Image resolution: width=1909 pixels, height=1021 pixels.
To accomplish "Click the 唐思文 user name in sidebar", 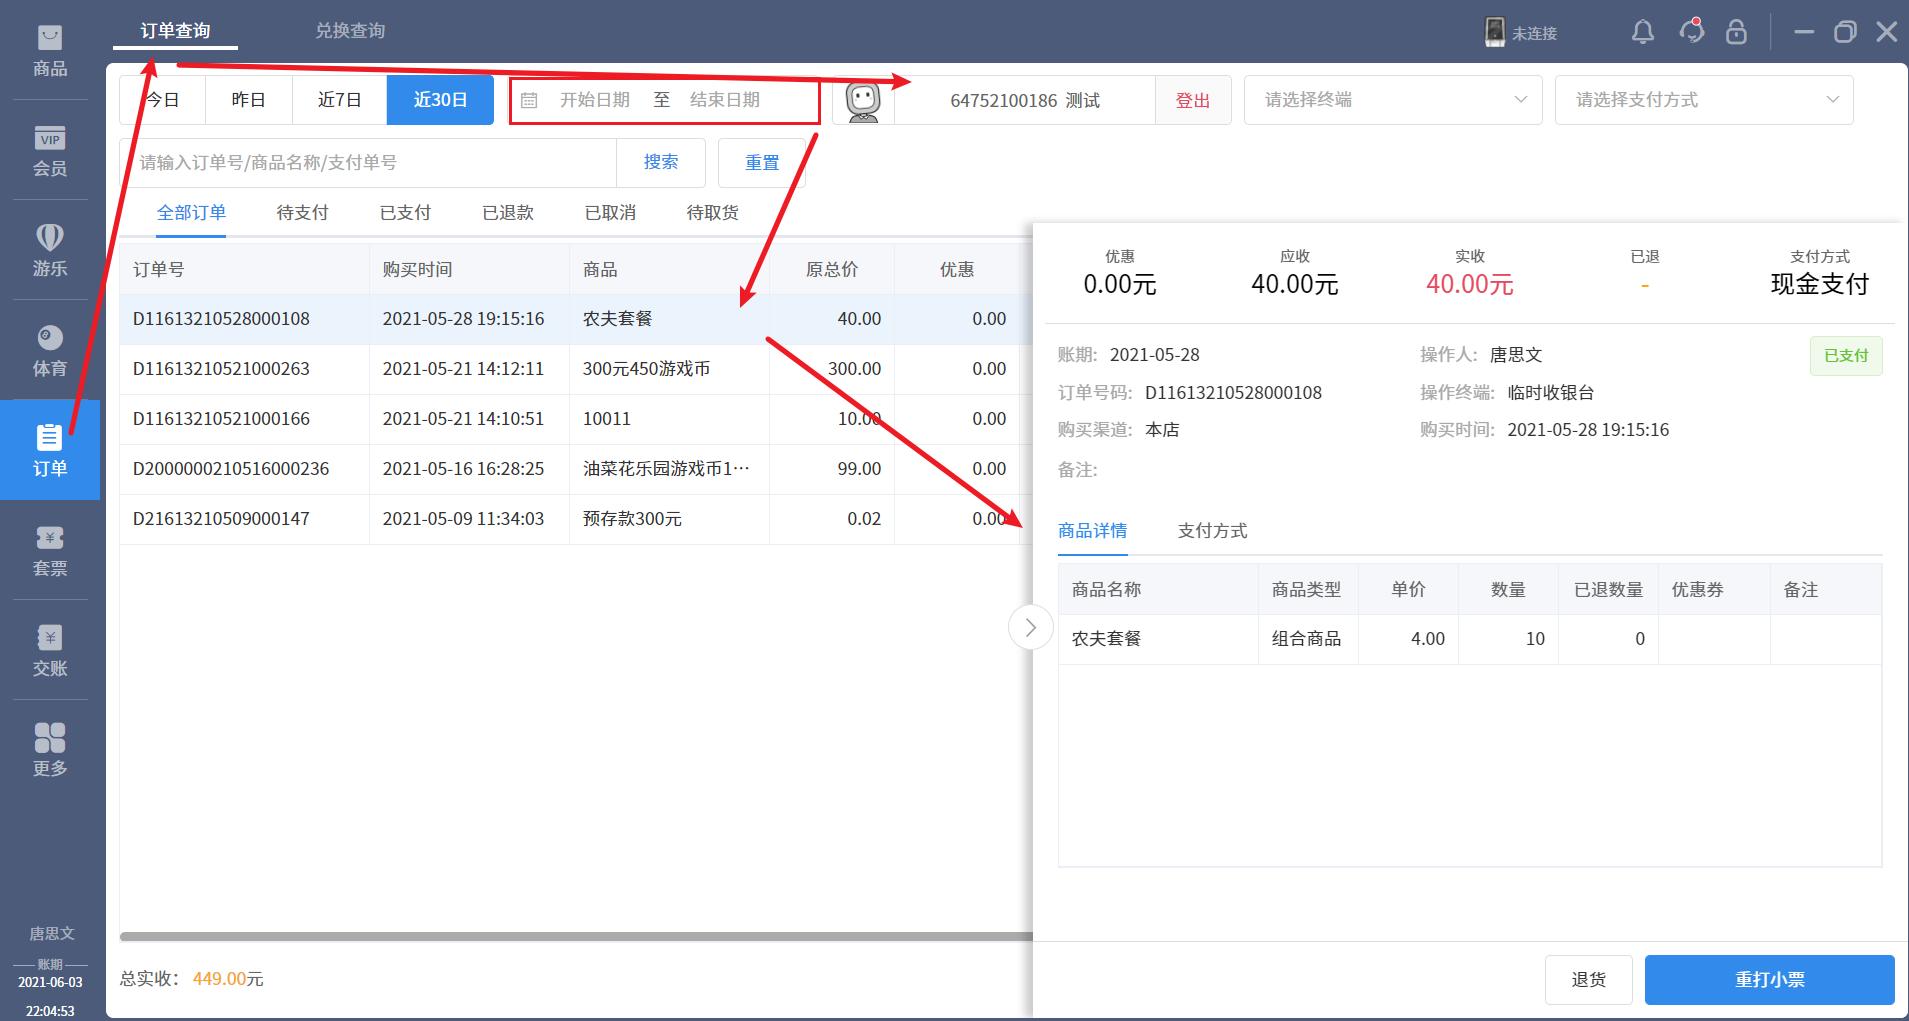I will click(51, 934).
